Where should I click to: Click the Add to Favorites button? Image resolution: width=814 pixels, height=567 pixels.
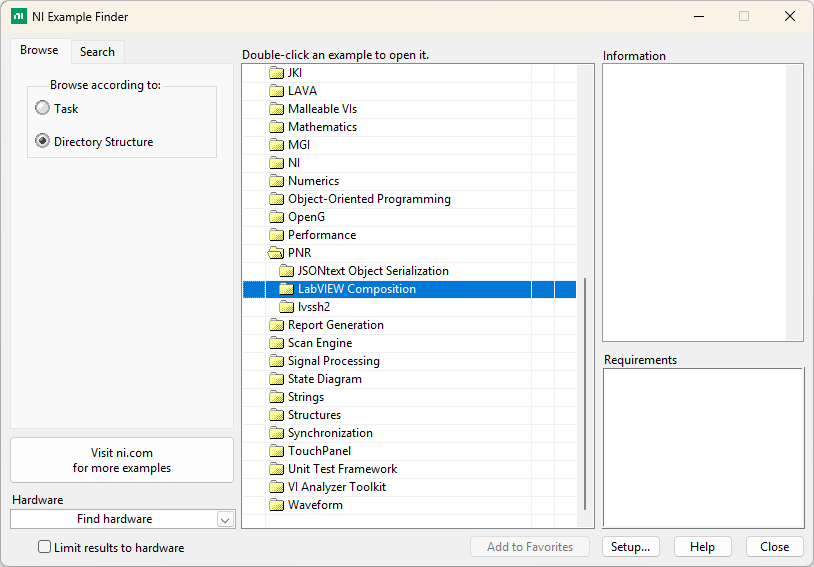point(530,547)
